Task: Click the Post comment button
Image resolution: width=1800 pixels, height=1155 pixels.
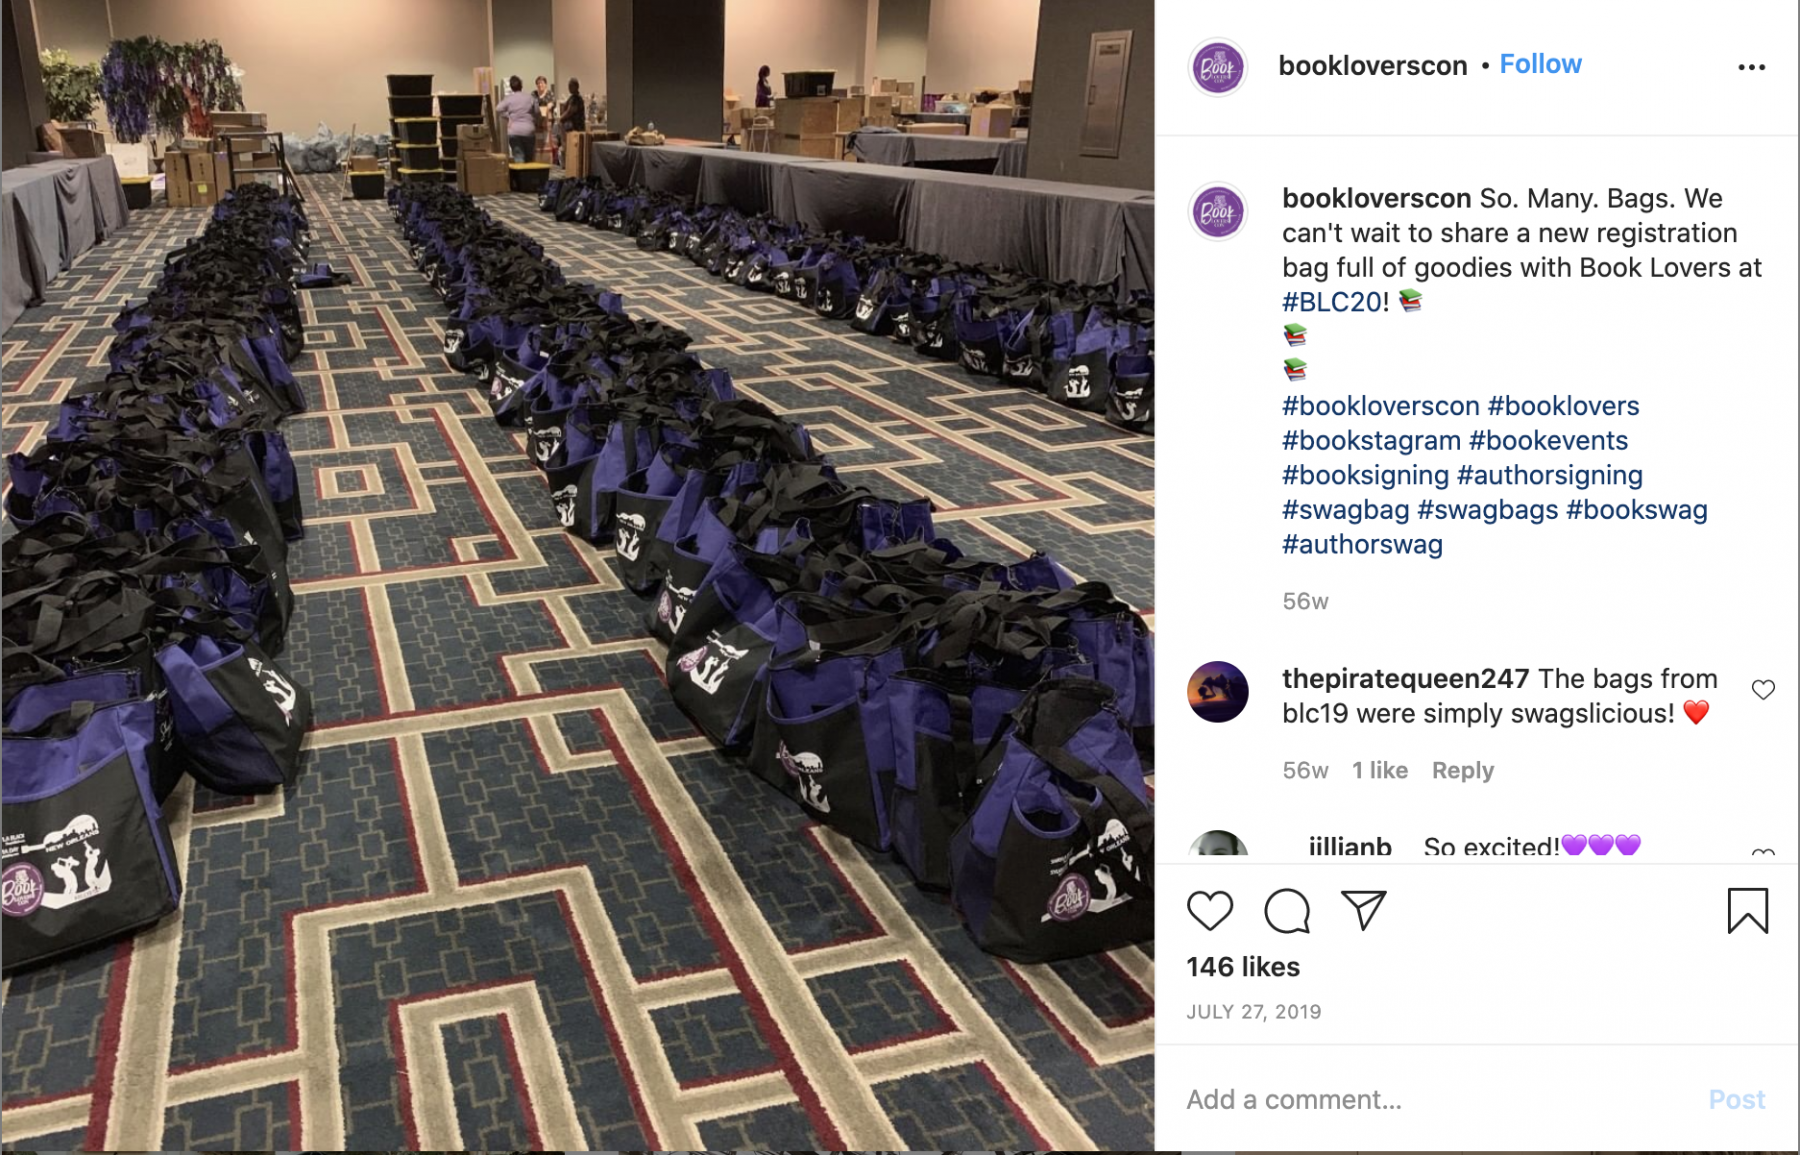Action: (x=1736, y=1099)
